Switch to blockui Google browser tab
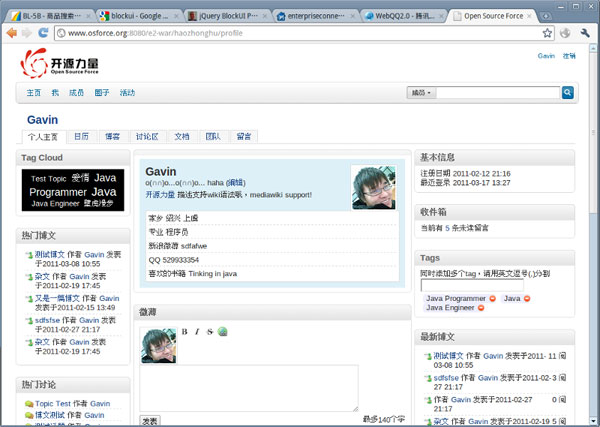This screenshot has height=427, width=600. [138, 16]
